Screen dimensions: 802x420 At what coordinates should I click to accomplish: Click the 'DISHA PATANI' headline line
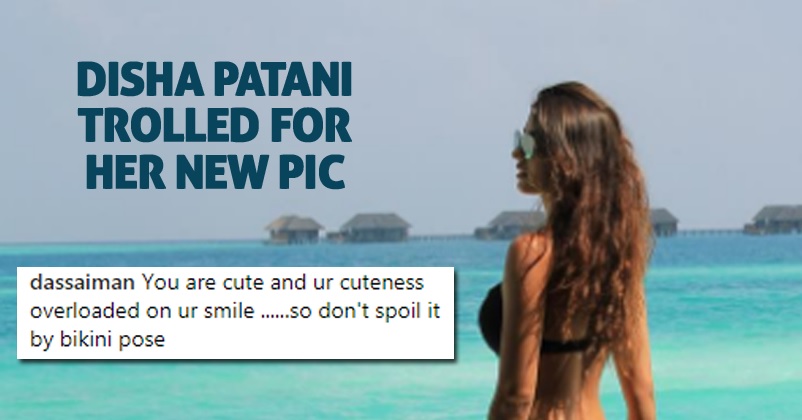click(x=214, y=80)
